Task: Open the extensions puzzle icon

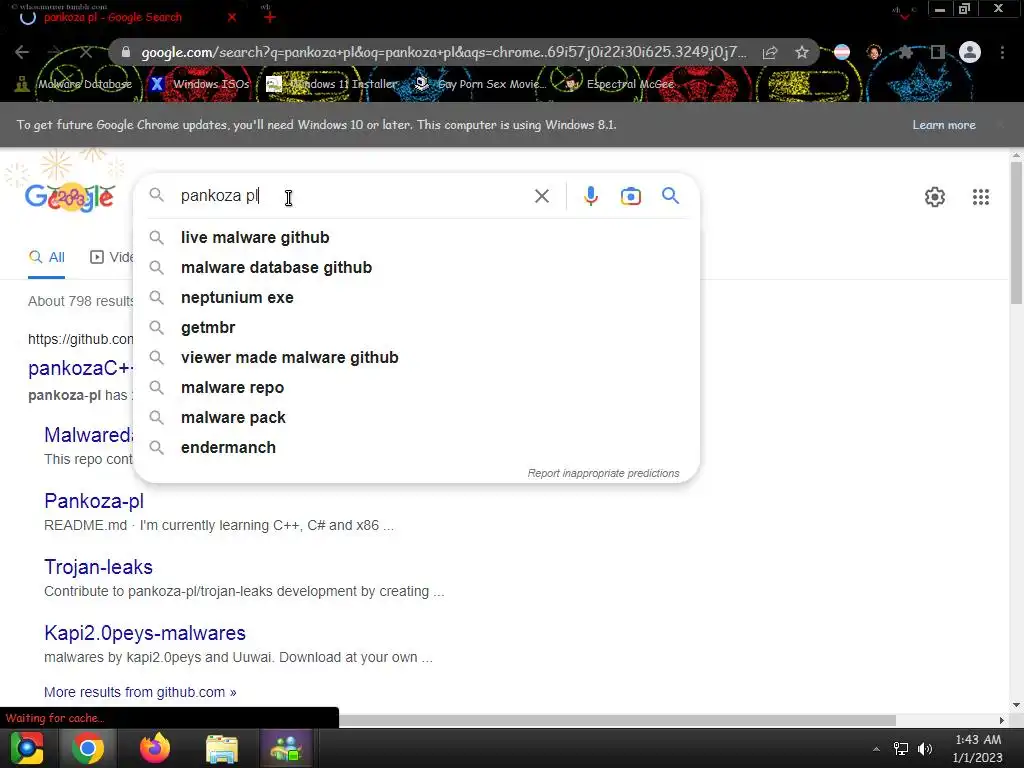Action: (905, 52)
